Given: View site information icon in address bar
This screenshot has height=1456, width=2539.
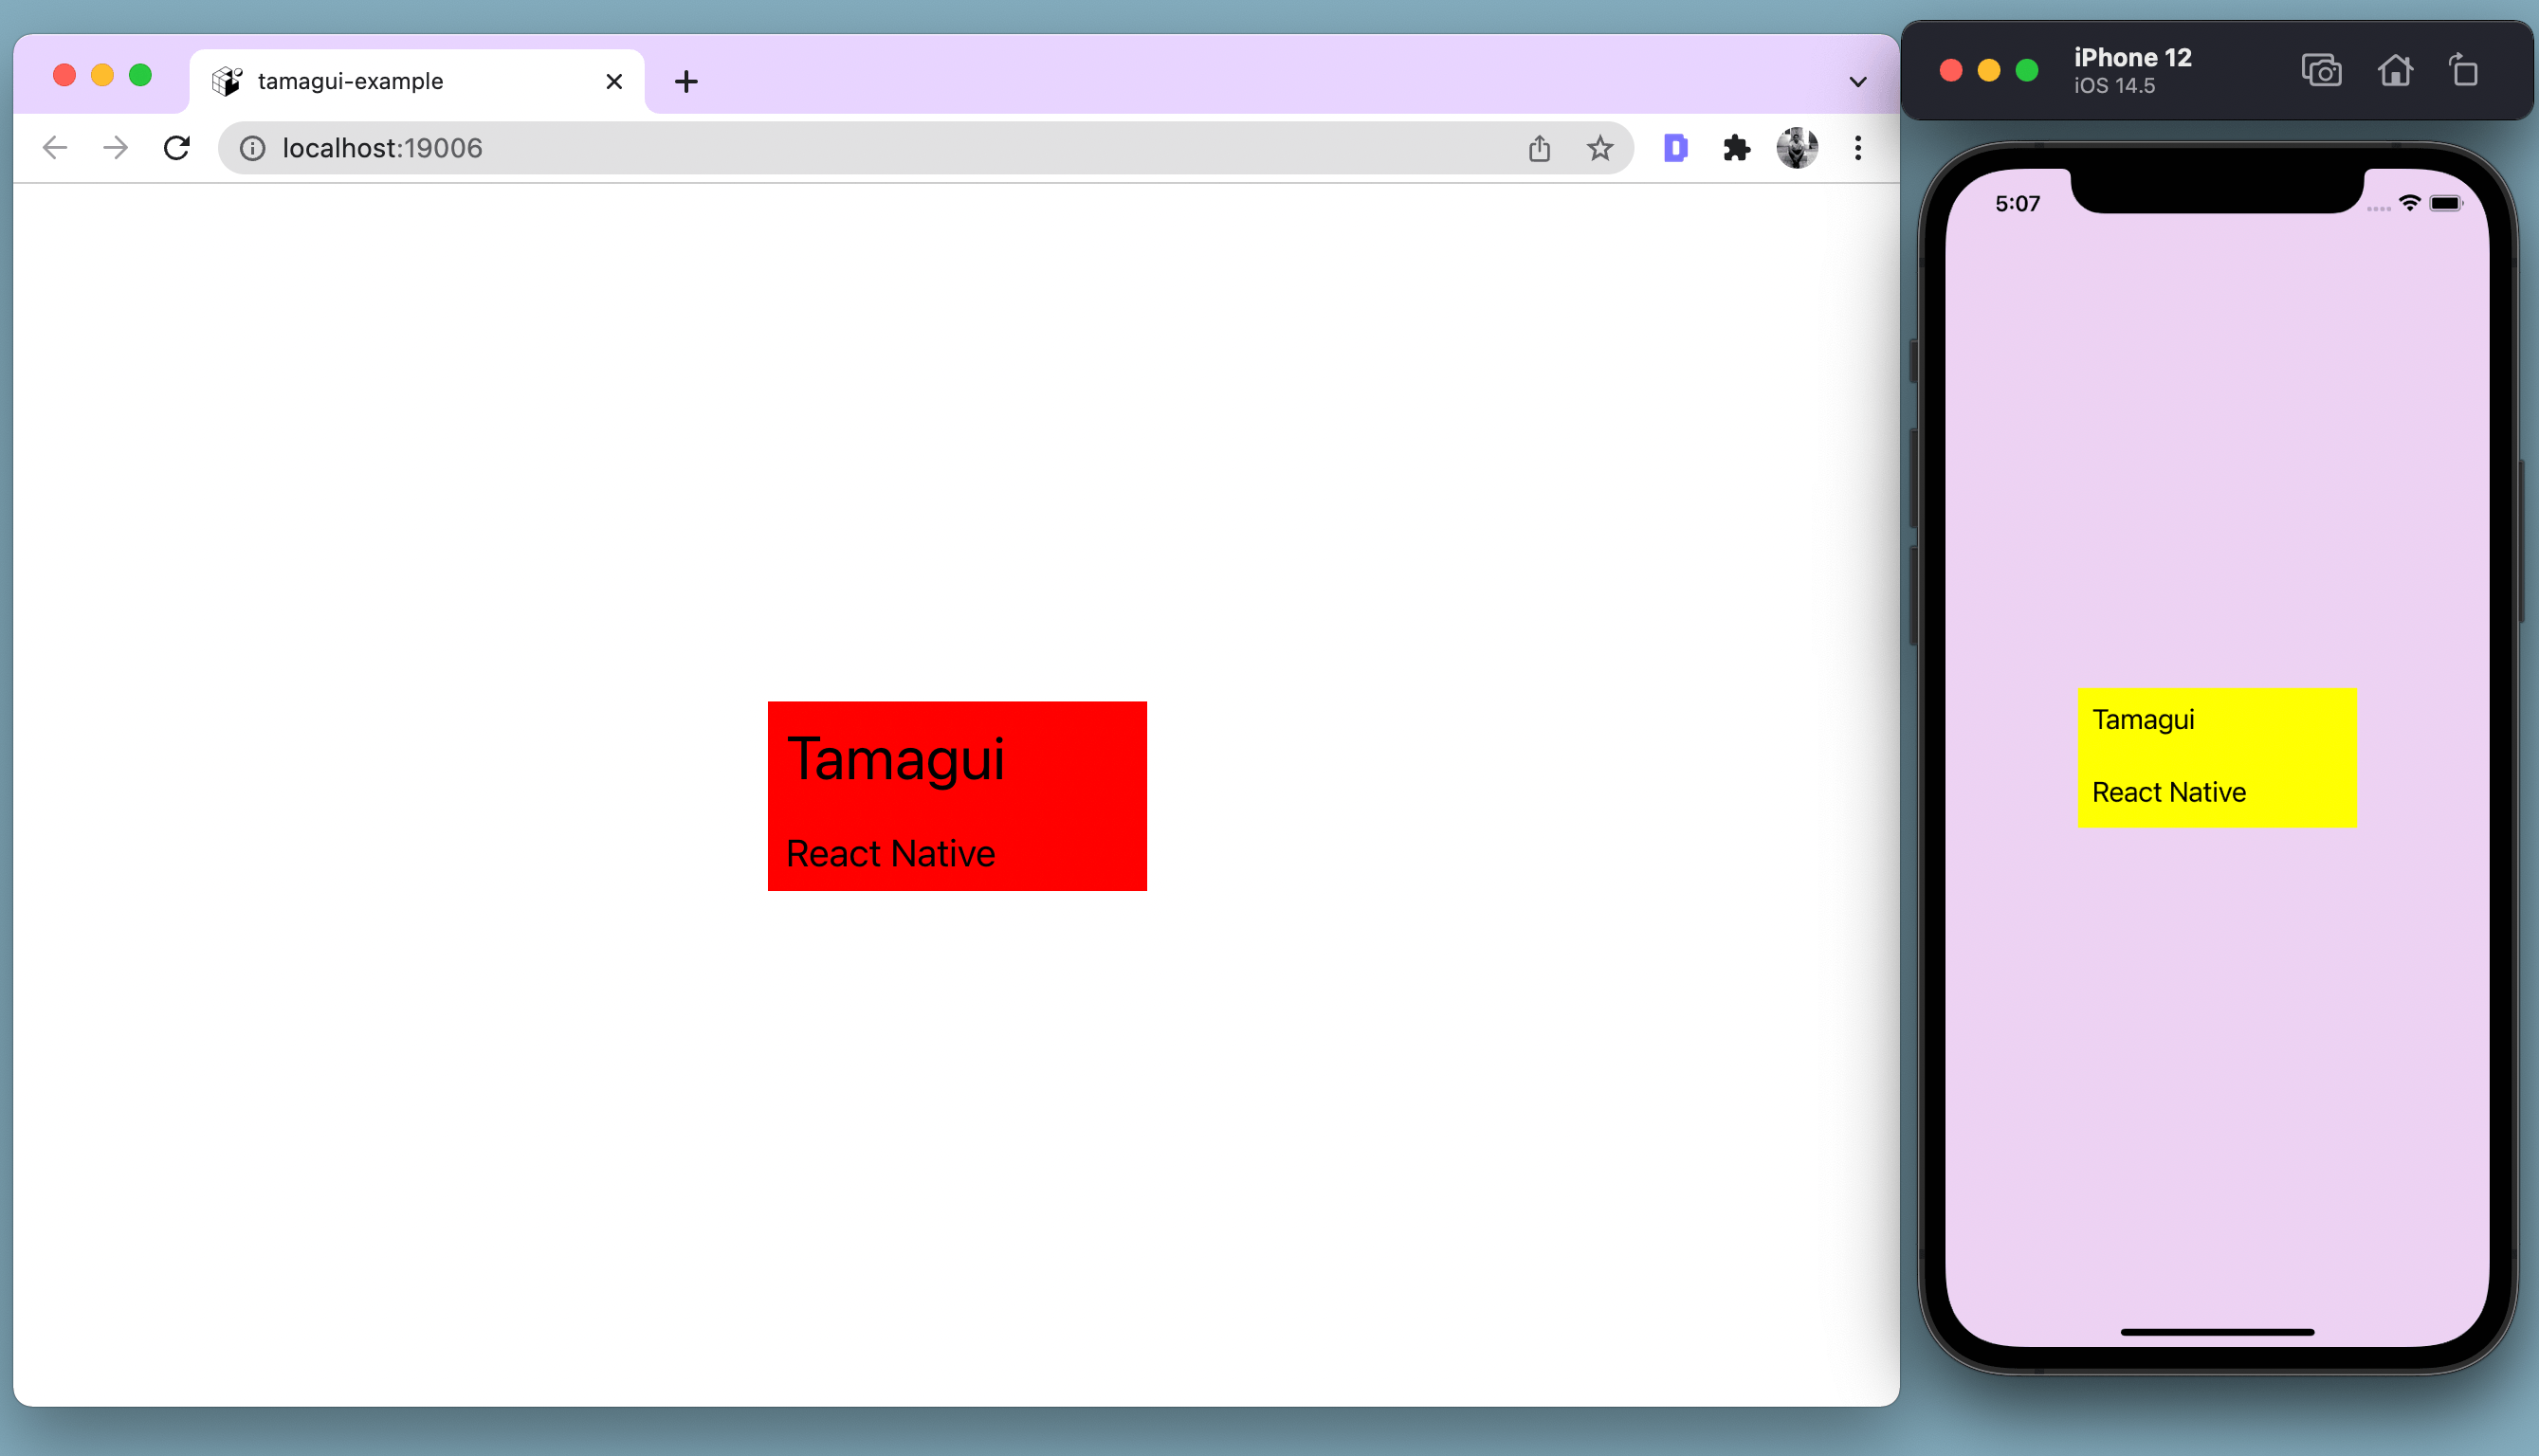Looking at the screenshot, I should pyautogui.click(x=253, y=148).
